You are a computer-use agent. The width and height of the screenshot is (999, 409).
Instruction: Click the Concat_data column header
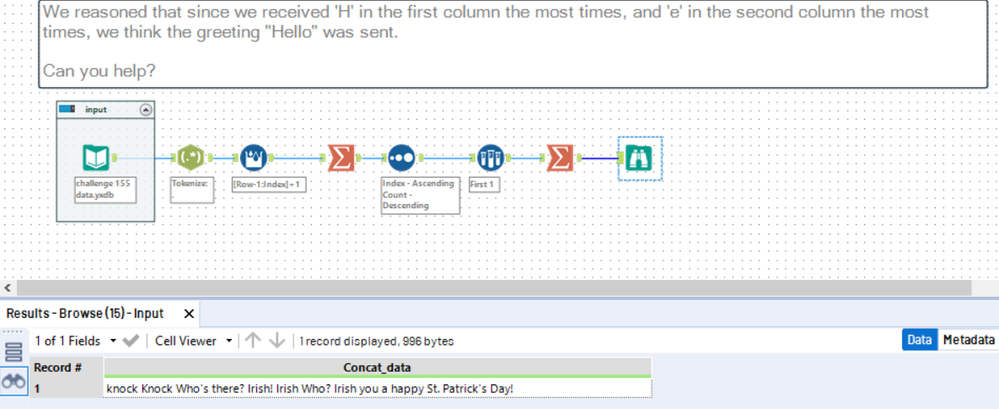point(377,368)
